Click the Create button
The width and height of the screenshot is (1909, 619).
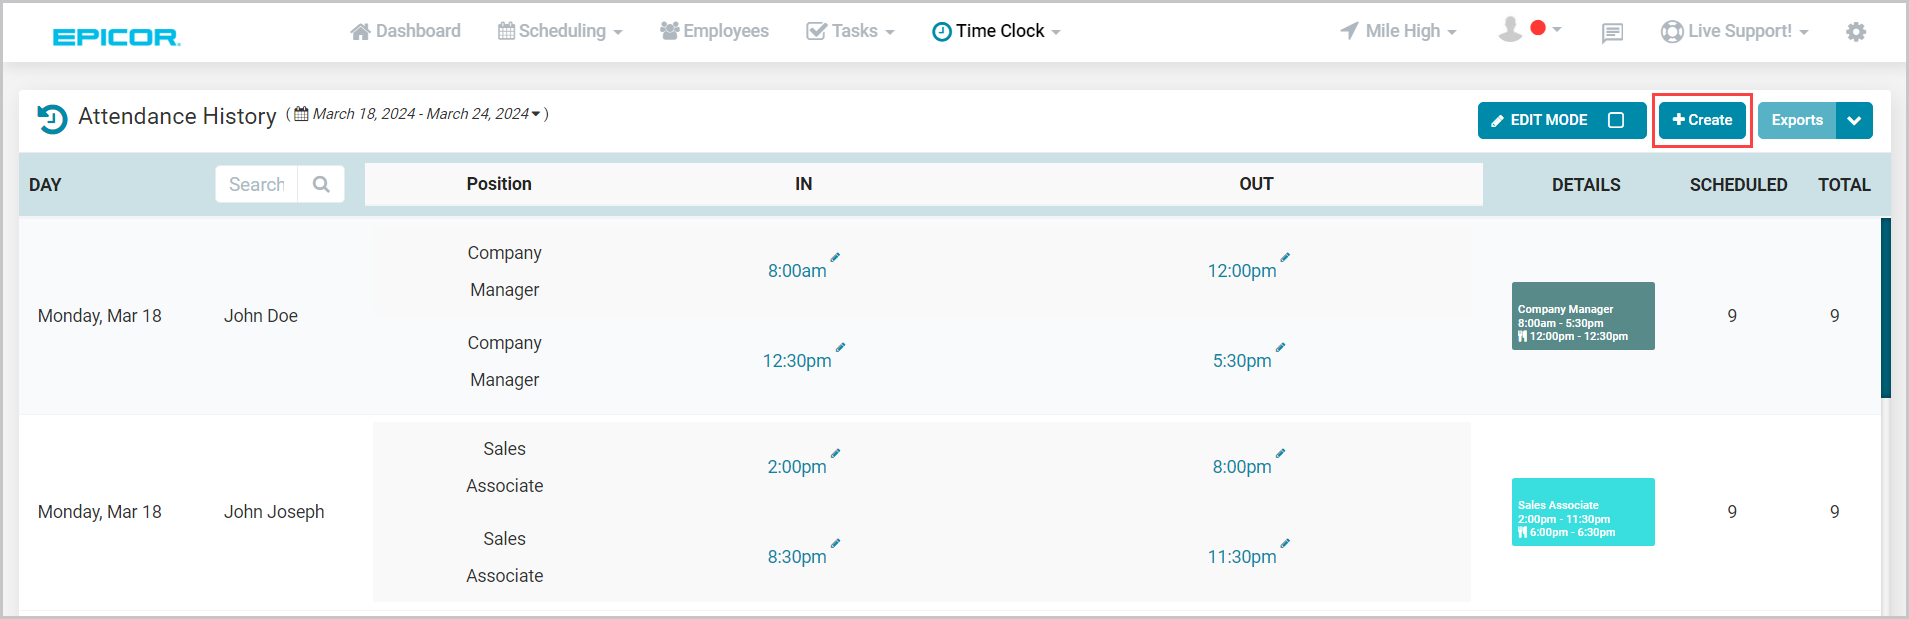1702,120
